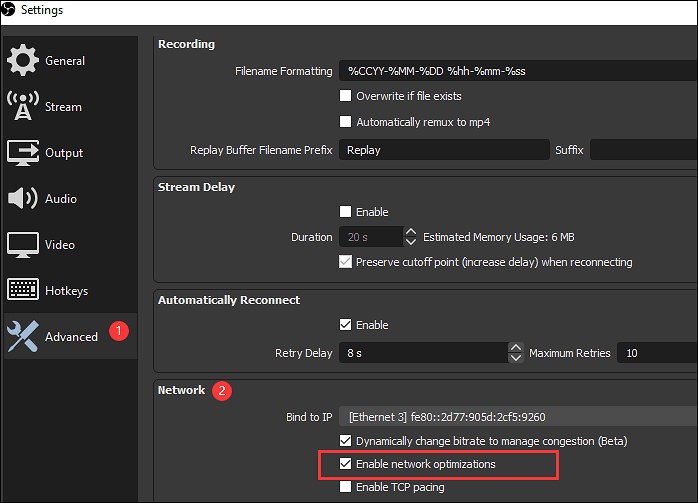Adjust the Retry Delay spinner arrows
Viewport: 698px width, 503px height.
click(516, 353)
